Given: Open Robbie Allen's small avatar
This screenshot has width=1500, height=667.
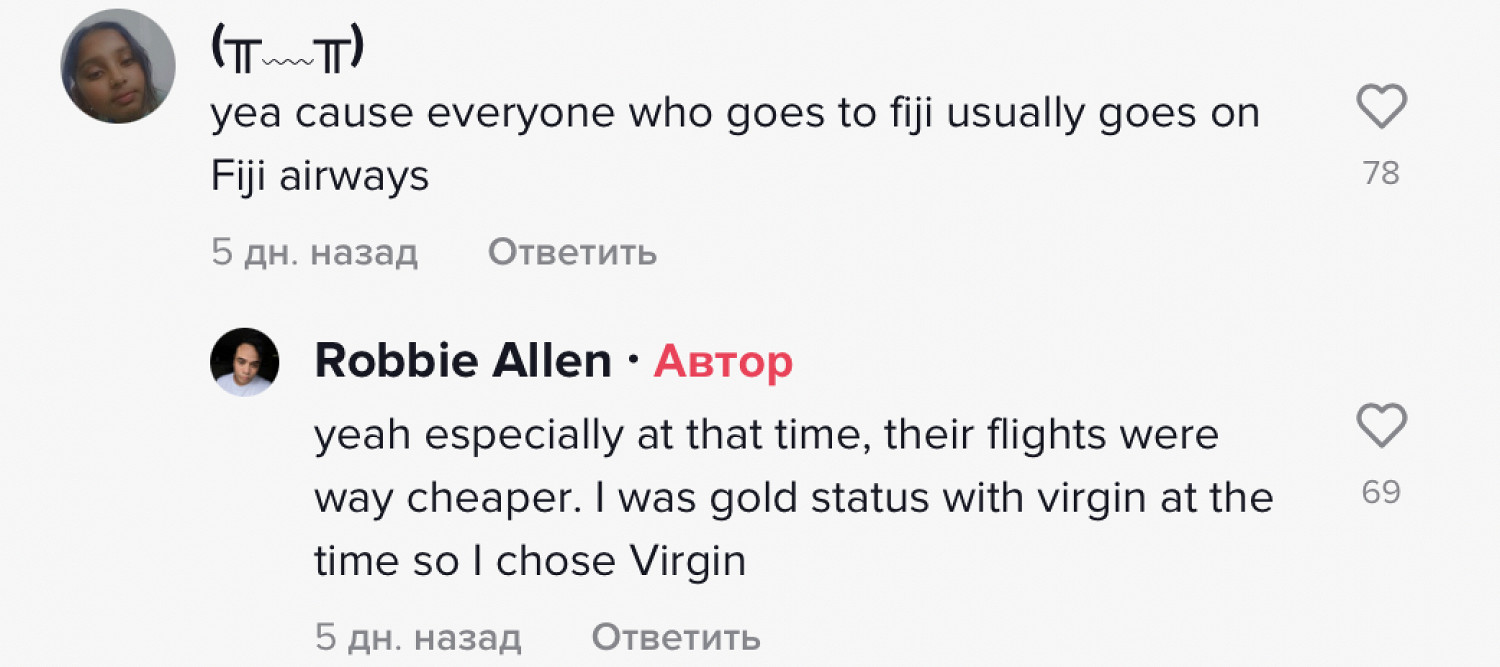Looking at the screenshot, I should click(244, 362).
